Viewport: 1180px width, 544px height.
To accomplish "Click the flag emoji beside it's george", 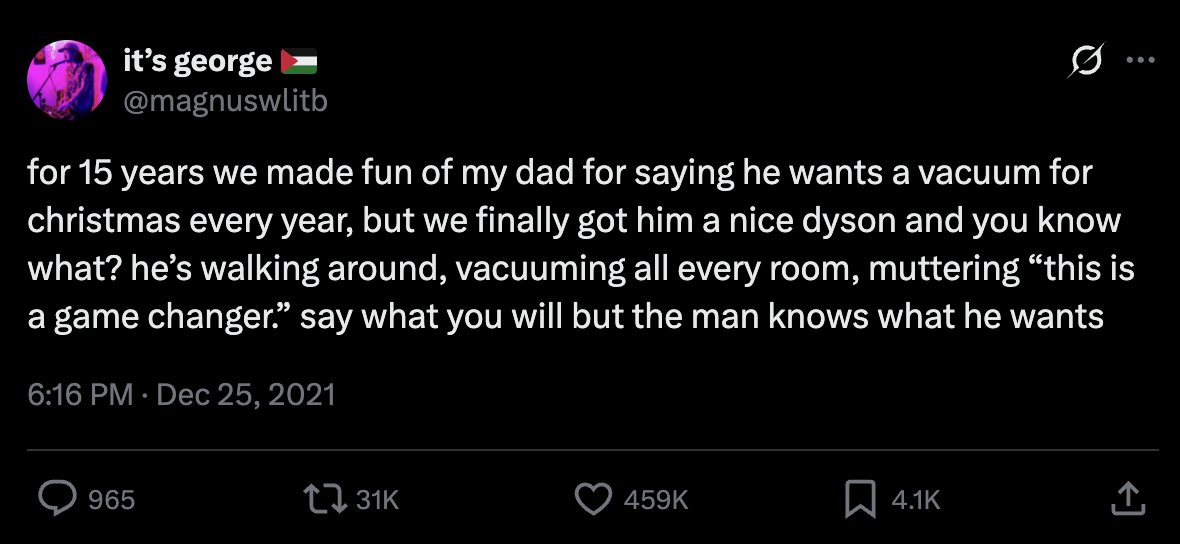I will 299,62.
